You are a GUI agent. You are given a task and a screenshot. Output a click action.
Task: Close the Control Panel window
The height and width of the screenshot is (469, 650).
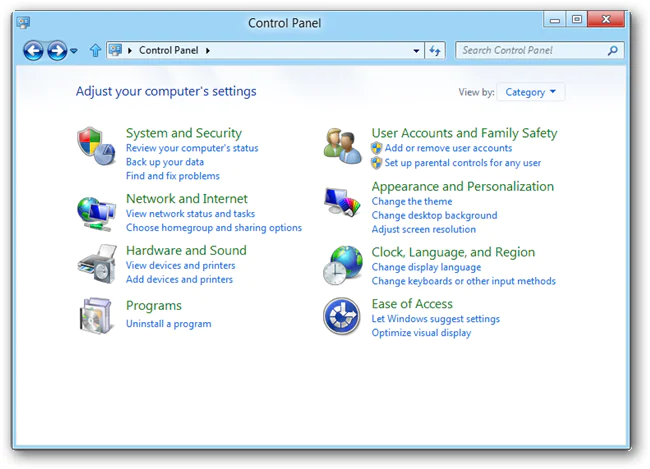pos(606,19)
